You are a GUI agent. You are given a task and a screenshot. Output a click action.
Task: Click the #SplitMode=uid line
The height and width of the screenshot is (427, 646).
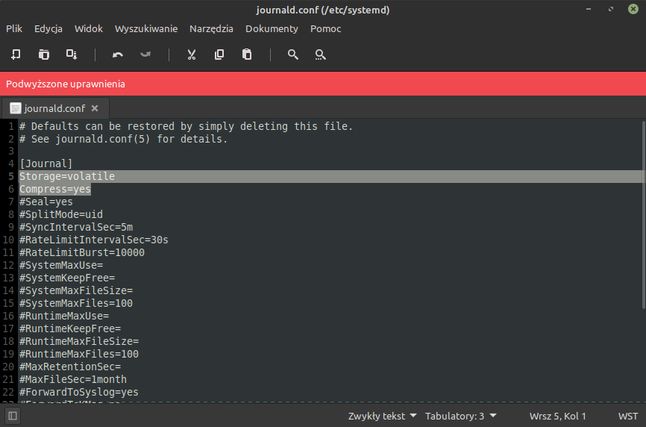point(61,215)
